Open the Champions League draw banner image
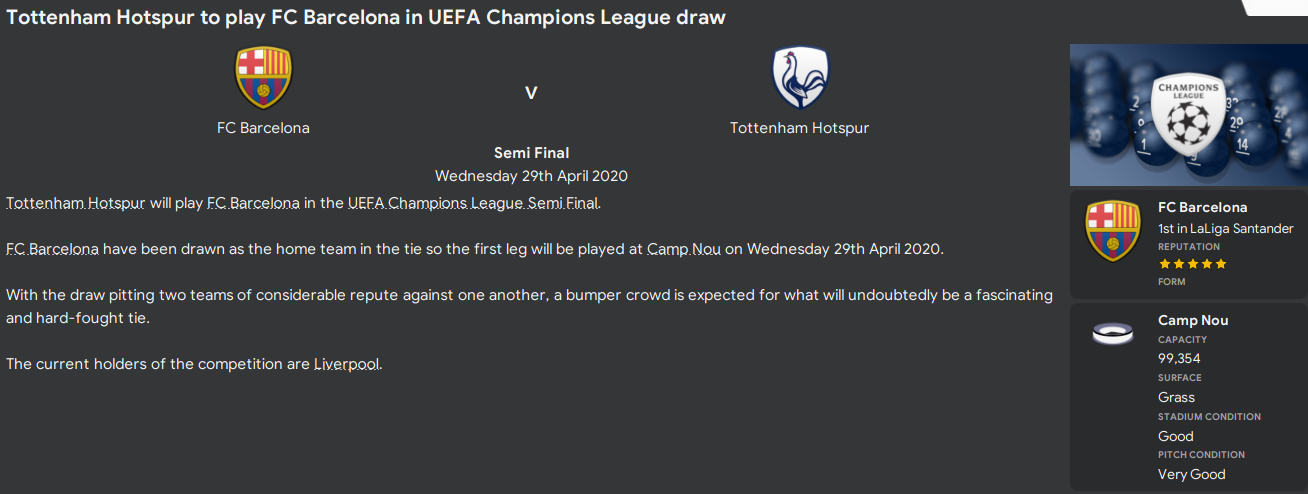Screen dimensions: 1308x494 (x=1188, y=114)
